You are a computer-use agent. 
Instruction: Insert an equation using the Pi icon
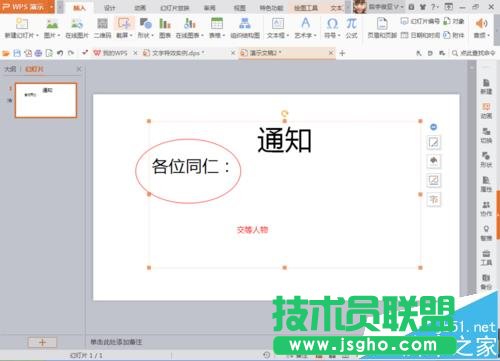[351, 24]
